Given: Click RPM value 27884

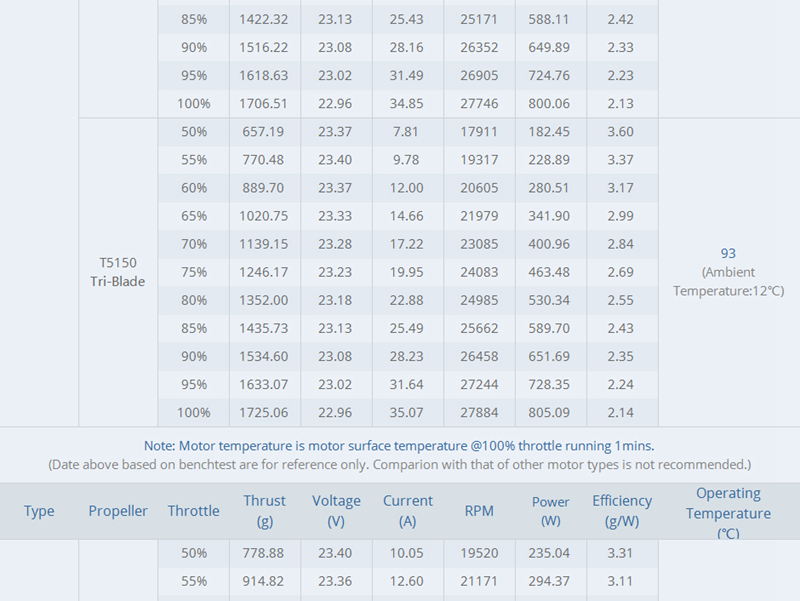Looking at the screenshot, I should point(479,412).
